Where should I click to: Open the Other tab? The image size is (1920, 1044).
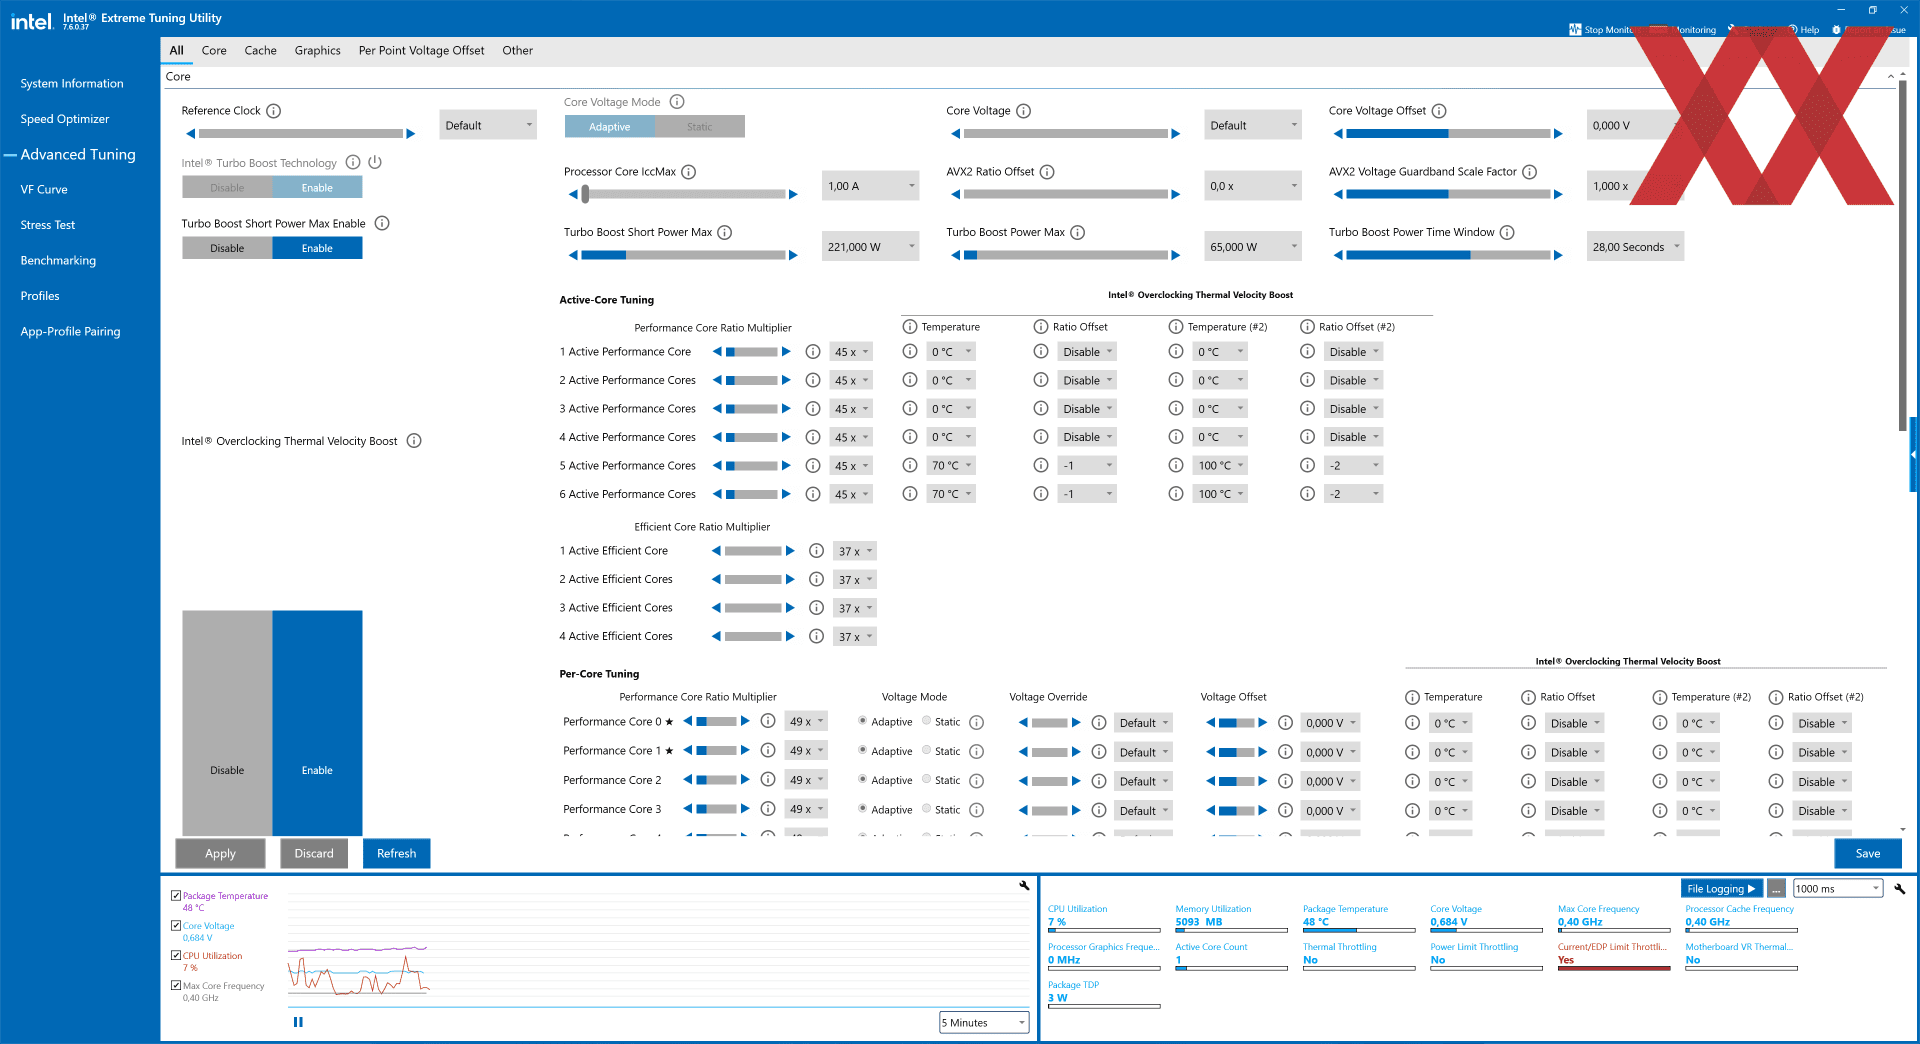pyautogui.click(x=517, y=50)
